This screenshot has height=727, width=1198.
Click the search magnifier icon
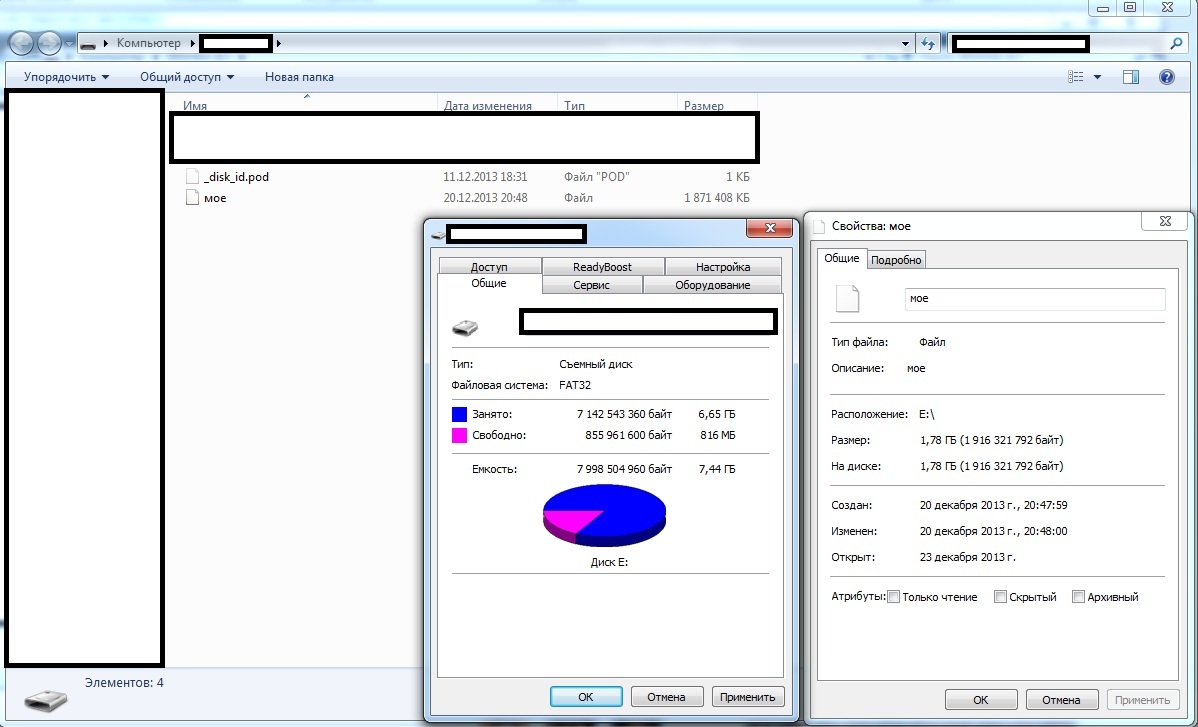click(1176, 44)
